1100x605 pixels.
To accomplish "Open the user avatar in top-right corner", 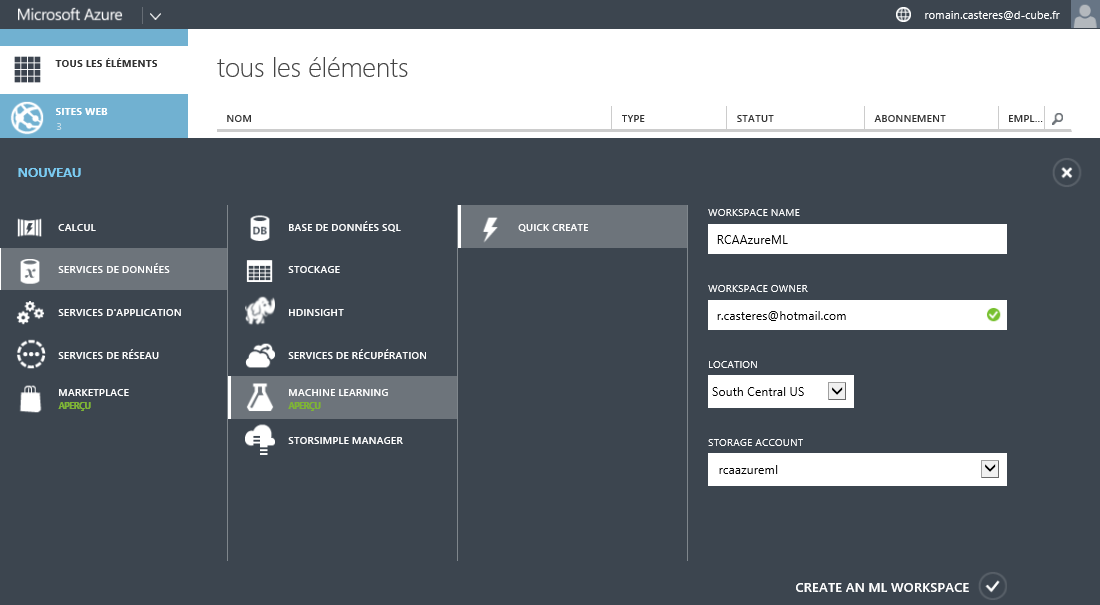I will pos(1085,14).
